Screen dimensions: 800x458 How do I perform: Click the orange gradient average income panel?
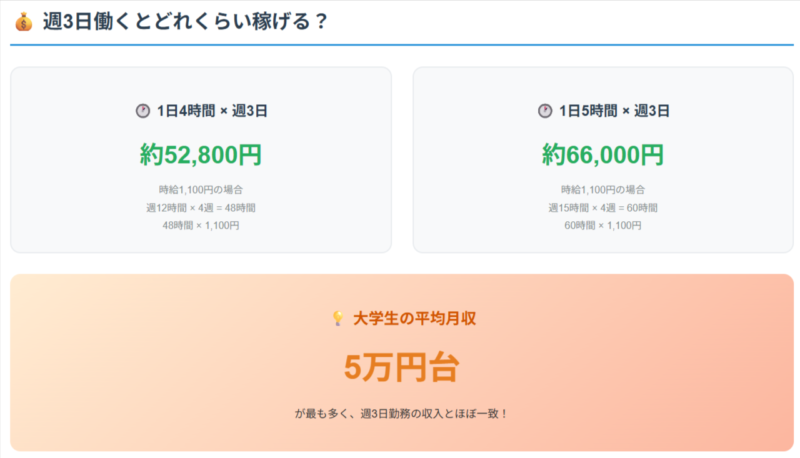(x=402, y=363)
